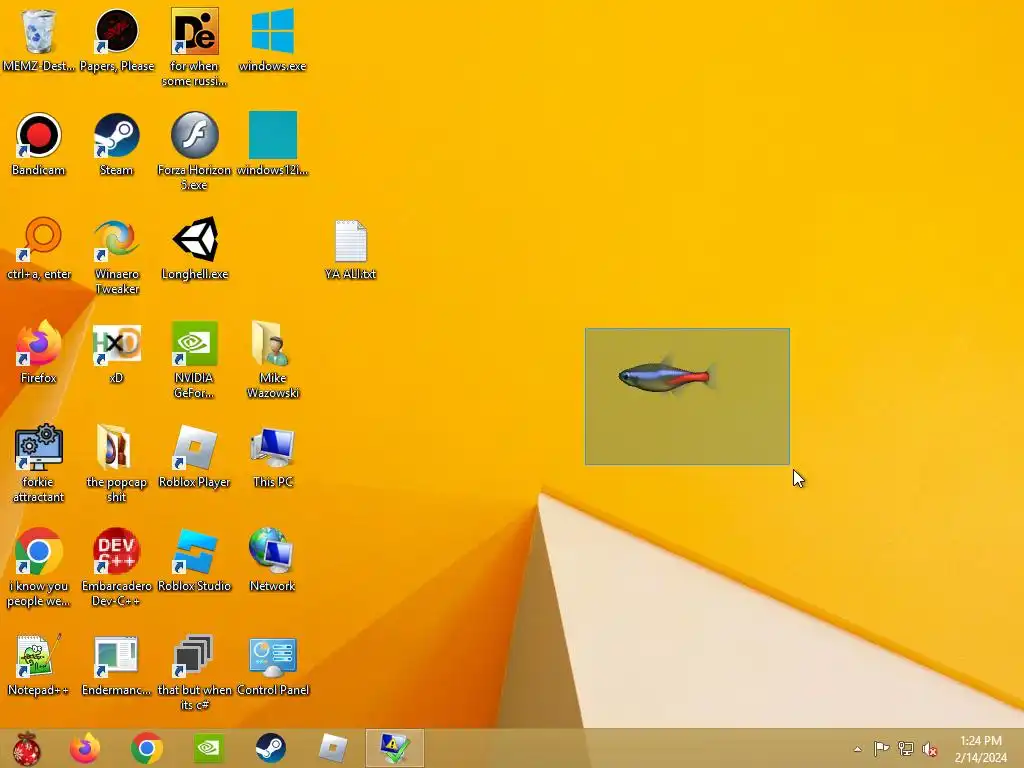The height and width of the screenshot is (768, 1024).
Task: Select the Longhell.exe Unity icon
Action: [195, 248]
